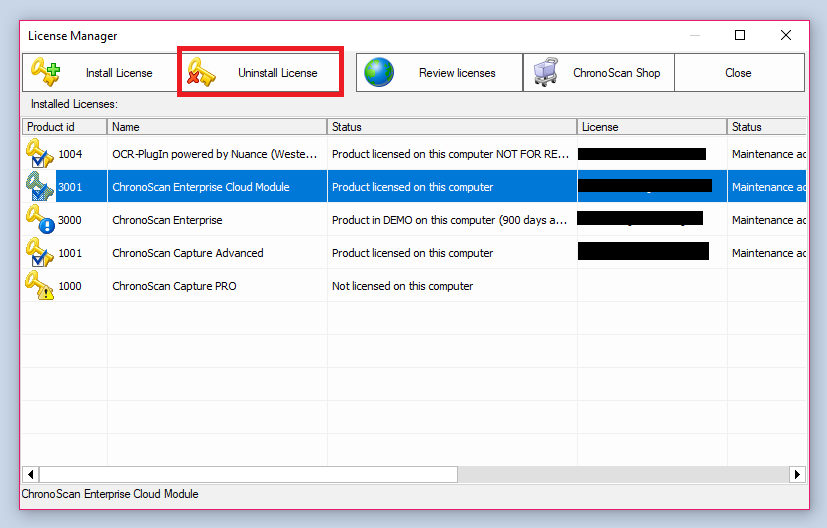Click the last Status column header at right
This screenshot has width=827, height=528.
point(766,127)
